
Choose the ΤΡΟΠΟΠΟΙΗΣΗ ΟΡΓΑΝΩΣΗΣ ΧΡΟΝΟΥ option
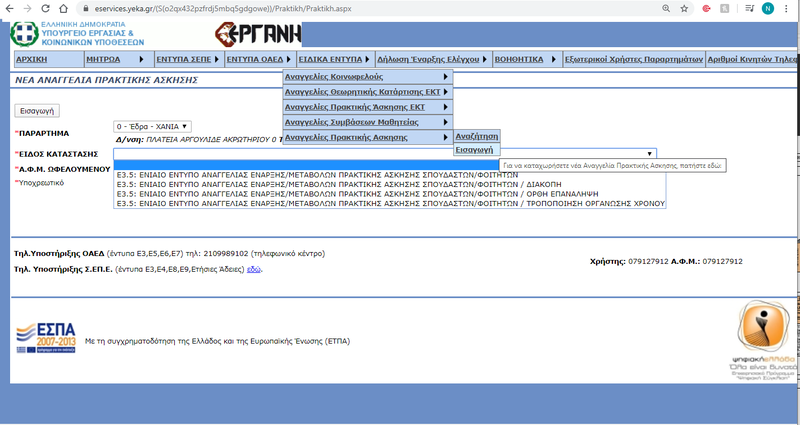click(x=391, y=204)
